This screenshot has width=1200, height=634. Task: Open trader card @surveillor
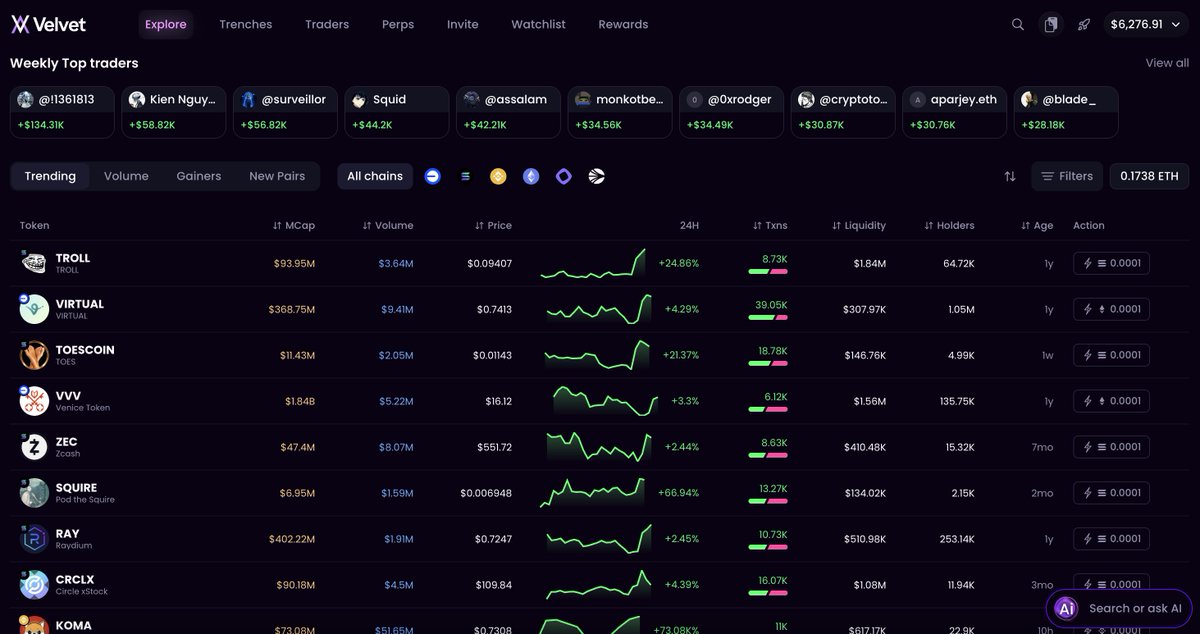pos(283,112)
